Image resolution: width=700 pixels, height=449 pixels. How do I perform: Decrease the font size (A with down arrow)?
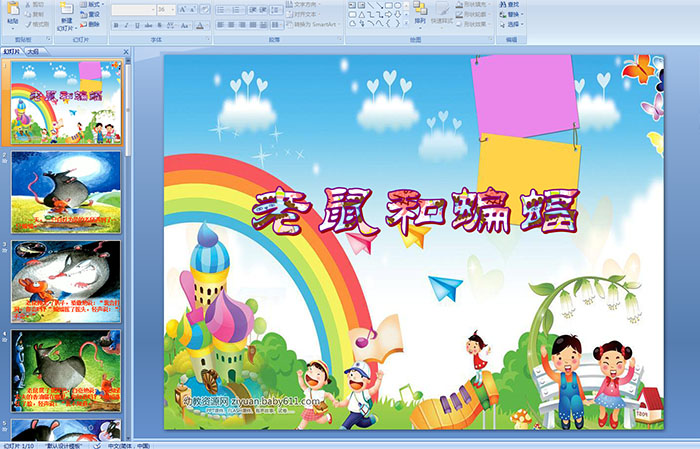pyautogui.click(x=193, y=9)
